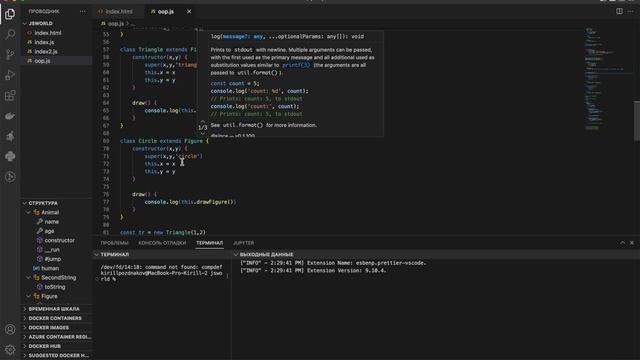Open the Run and Debug view
The height and width of the screenshot is (360, 640).
(x=10, y=75)
